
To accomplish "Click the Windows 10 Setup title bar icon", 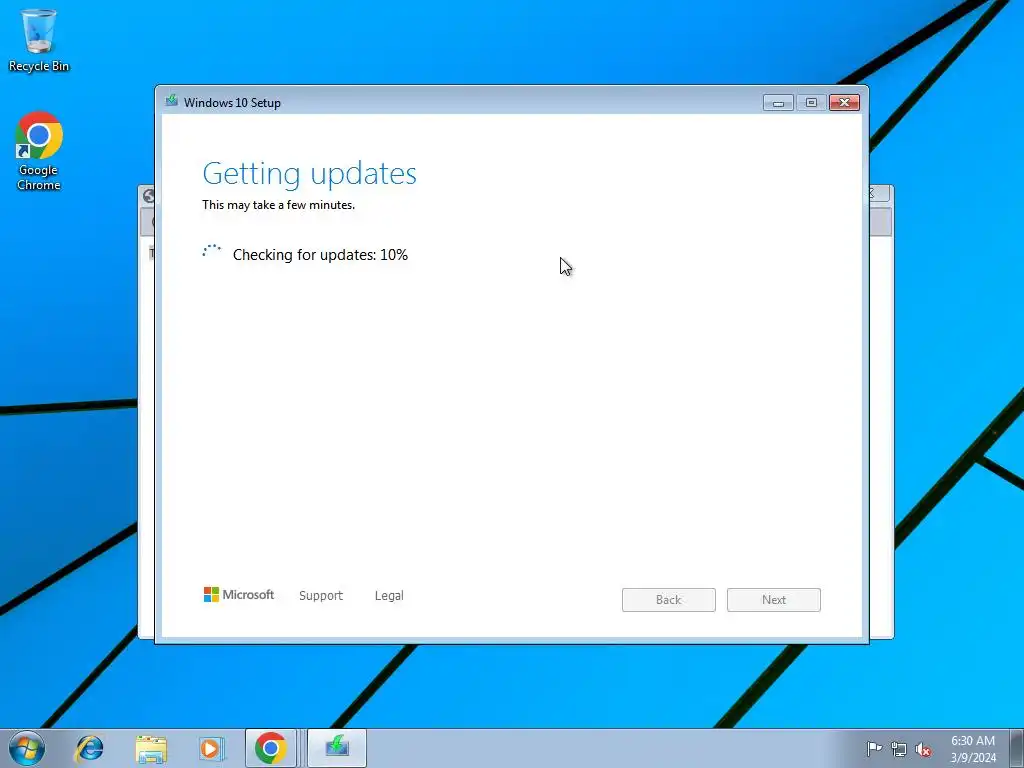I will (x=172, y=101).
